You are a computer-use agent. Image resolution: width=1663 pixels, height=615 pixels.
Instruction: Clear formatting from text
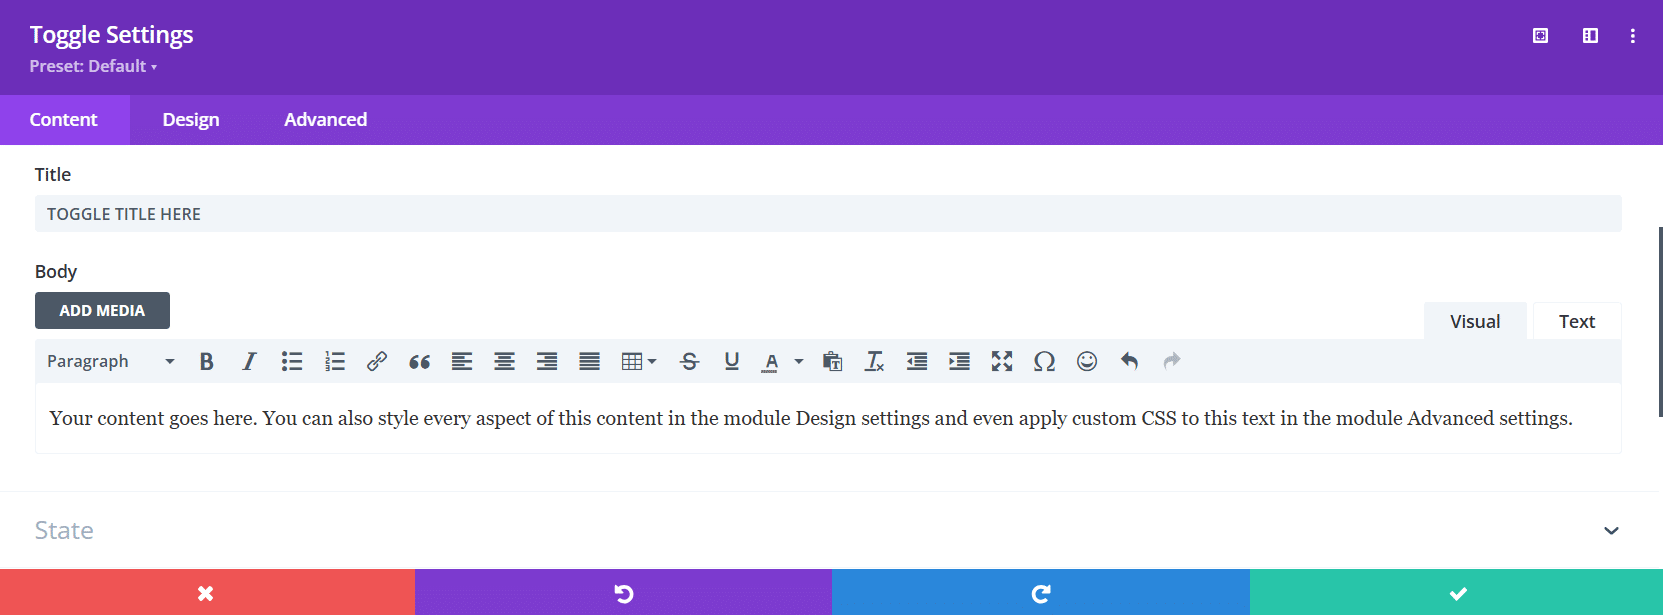(x=875, y=362)
